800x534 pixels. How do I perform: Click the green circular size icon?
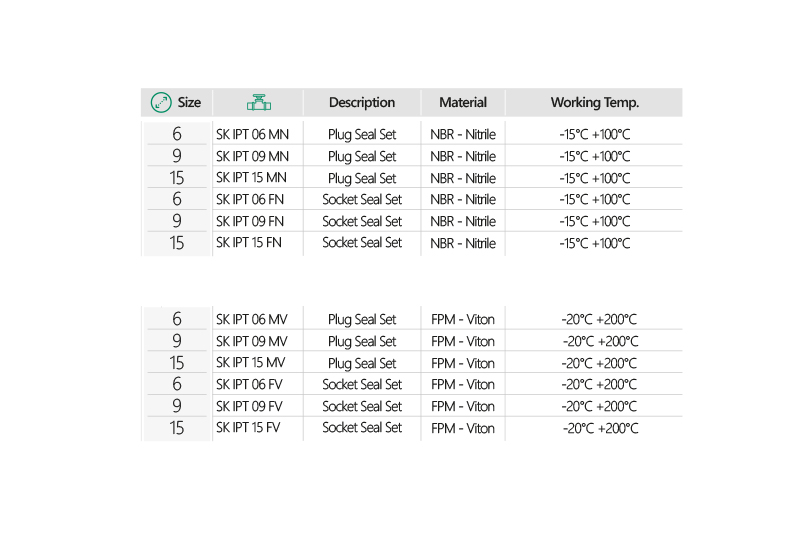pos(161,102)
